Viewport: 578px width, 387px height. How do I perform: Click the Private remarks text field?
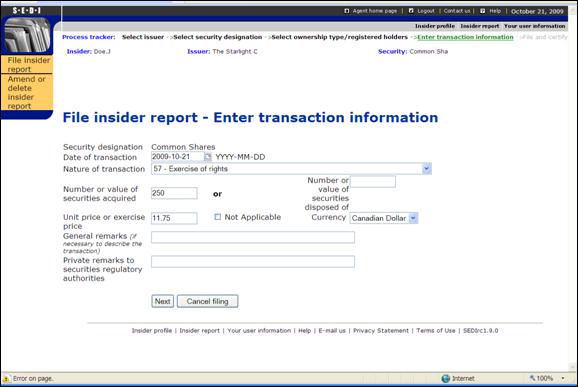point(253,262)
